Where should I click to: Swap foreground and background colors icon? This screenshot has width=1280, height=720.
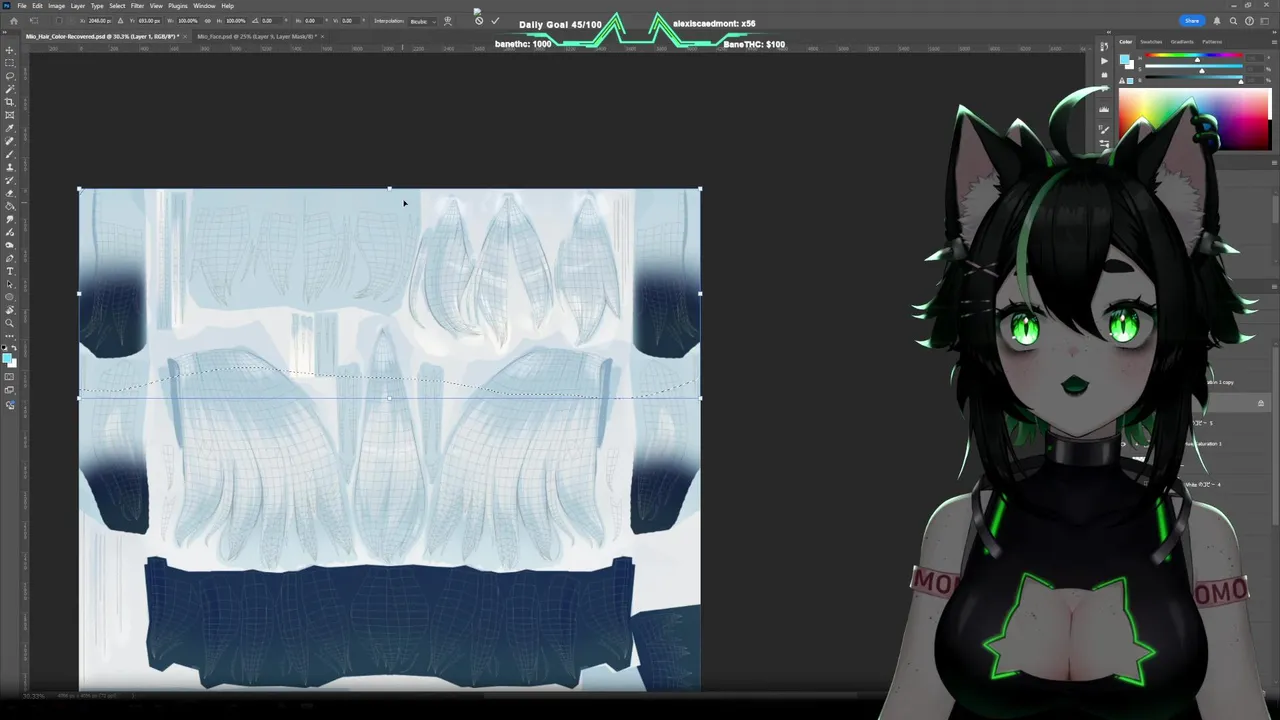[14, 347]
